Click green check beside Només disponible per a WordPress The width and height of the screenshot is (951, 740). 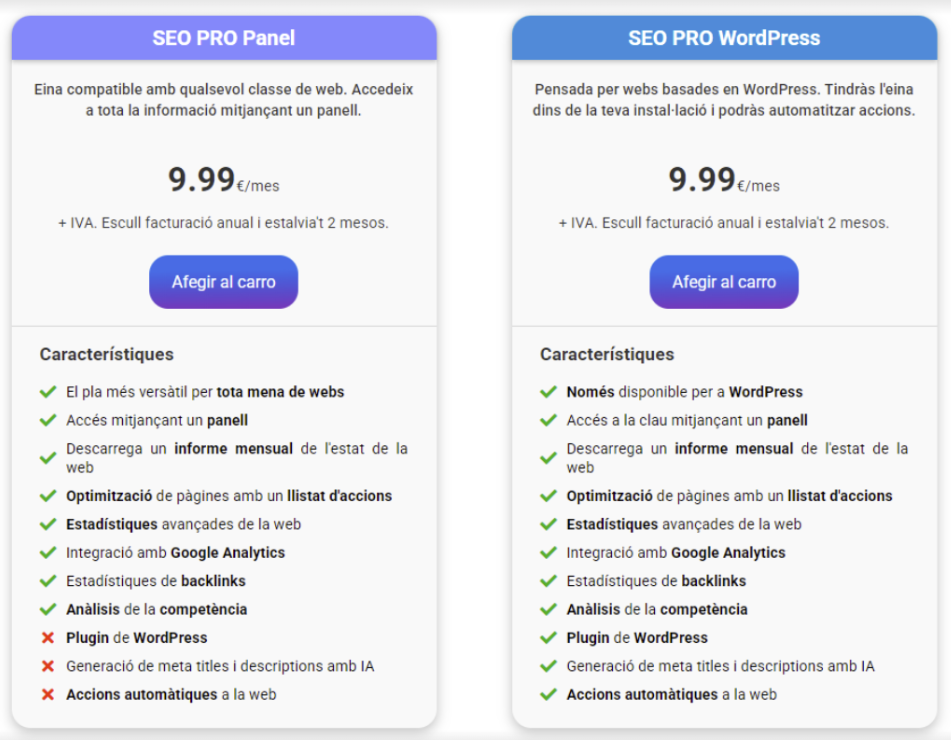(548, 392)
